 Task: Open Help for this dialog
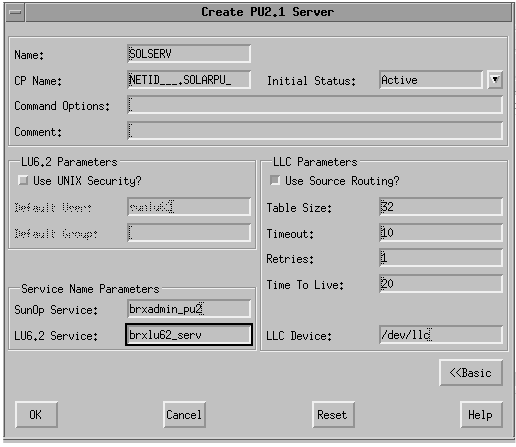coord(481,415)
